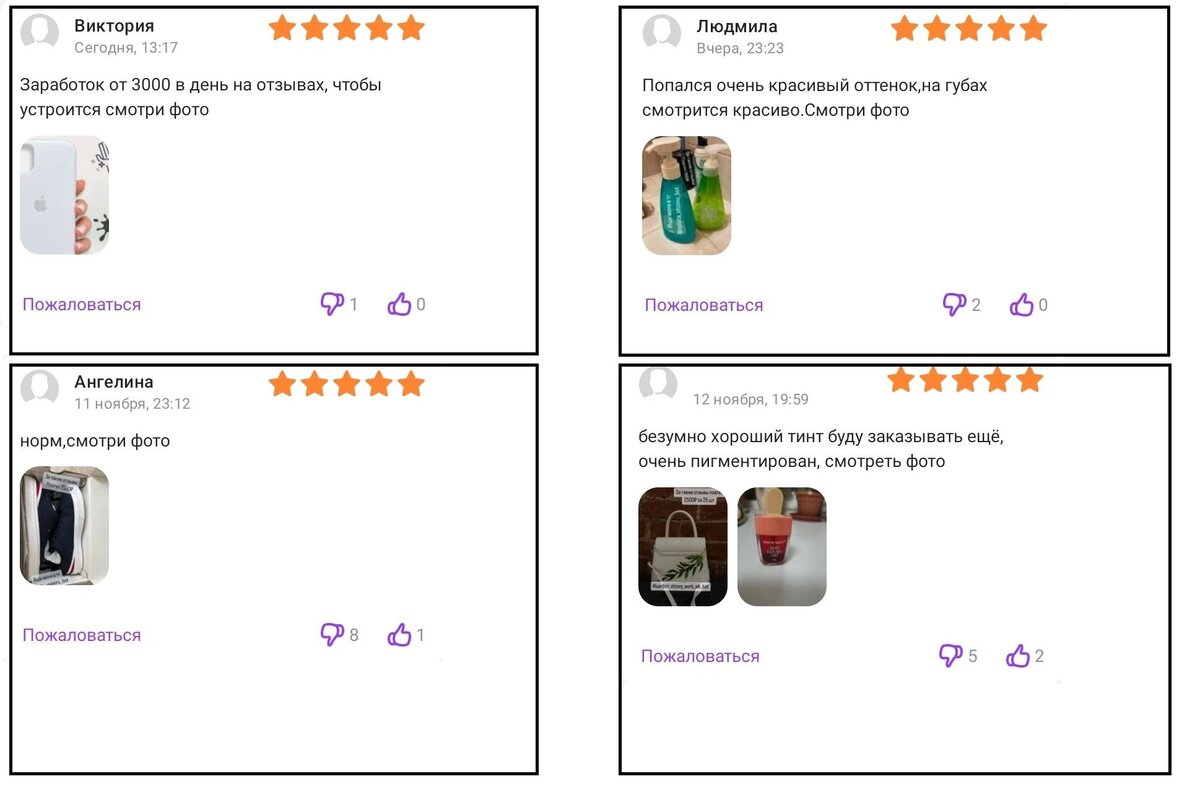Dislike Ангелина's review with thumbs down
The image size is (1200, 810).
tap(332, 634)
